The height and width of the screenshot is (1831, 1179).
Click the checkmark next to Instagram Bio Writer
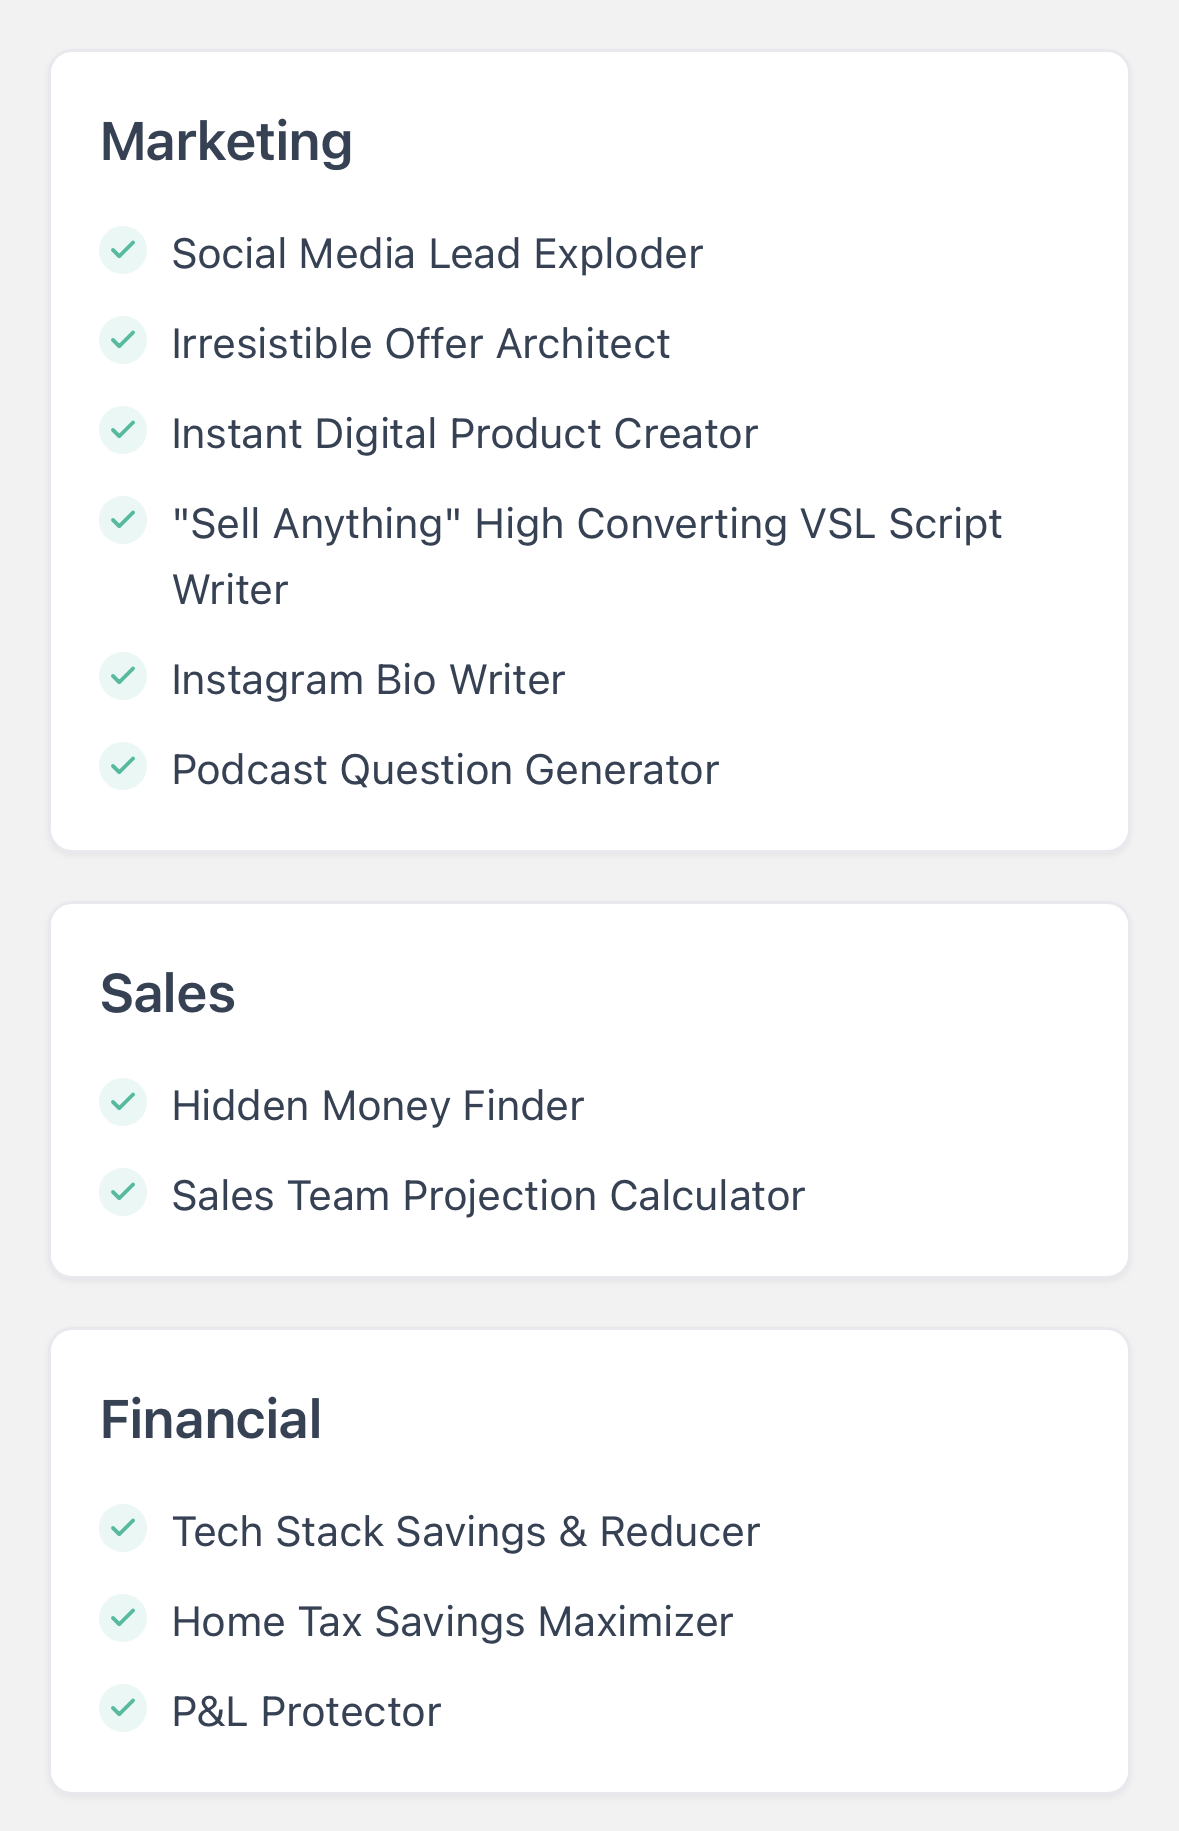click(x=123, y=676)
